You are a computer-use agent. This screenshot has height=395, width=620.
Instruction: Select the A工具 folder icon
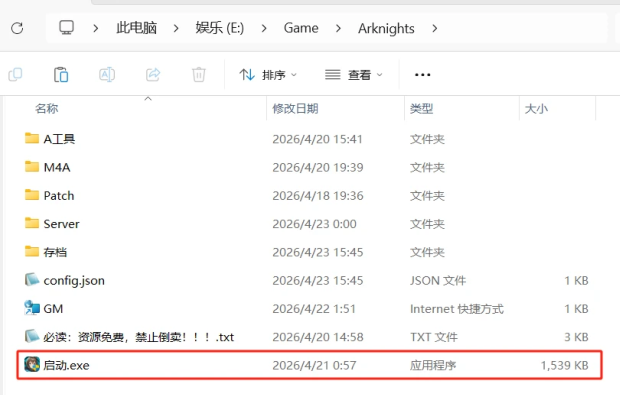click(x=32, y=138)
